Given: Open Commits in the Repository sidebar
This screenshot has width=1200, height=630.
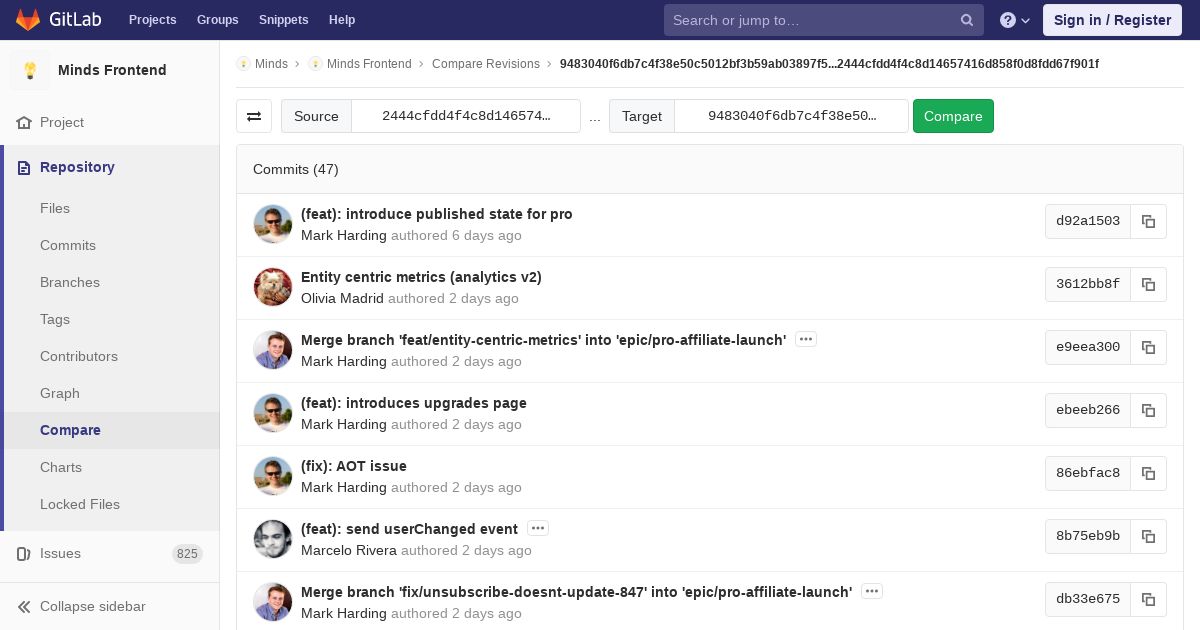Looking at the screenshot, I should click(x=68, y=245).
